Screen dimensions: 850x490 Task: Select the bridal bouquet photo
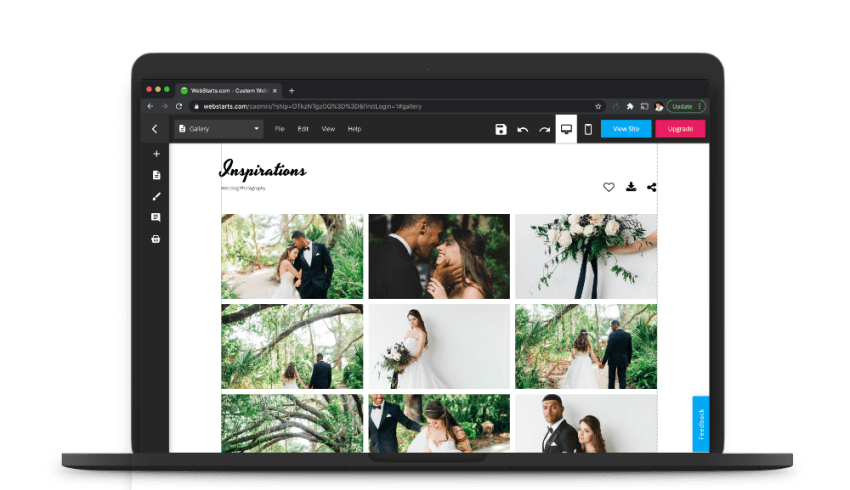(586, 256)
